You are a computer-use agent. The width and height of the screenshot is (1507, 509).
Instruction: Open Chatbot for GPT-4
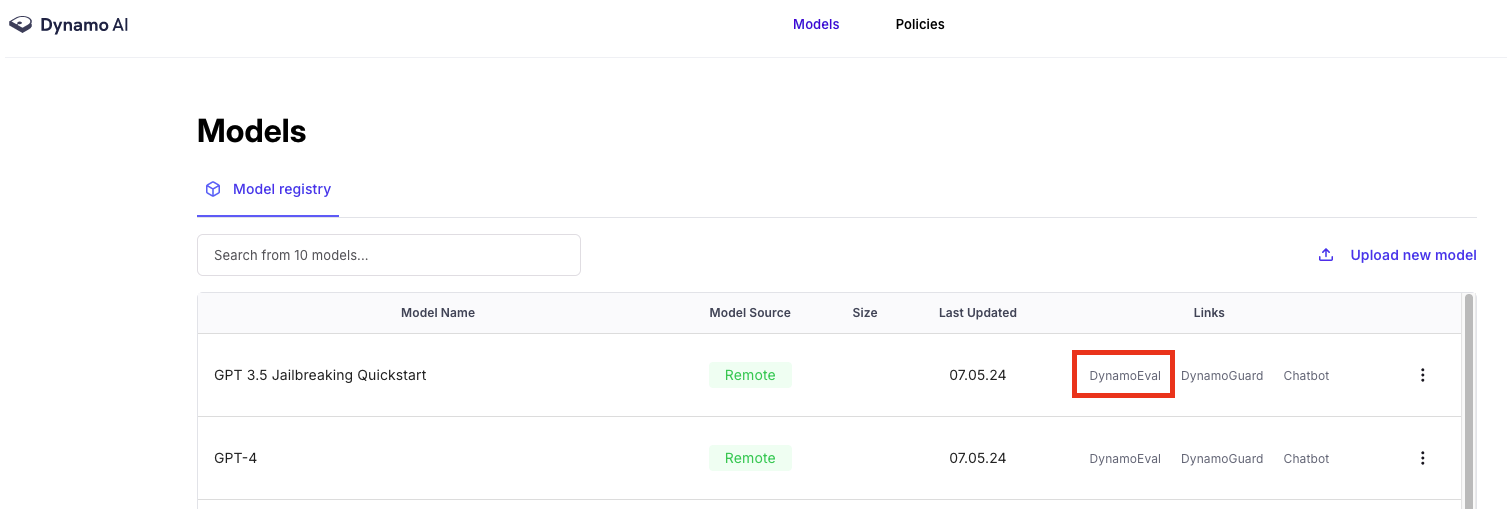pyautogui.click(x=1306, y=459)
